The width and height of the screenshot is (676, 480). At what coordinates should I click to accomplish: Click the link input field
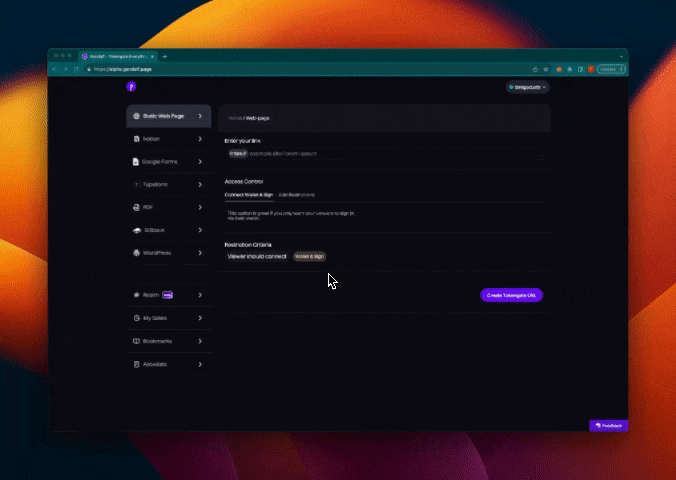[x=385, y=154]
